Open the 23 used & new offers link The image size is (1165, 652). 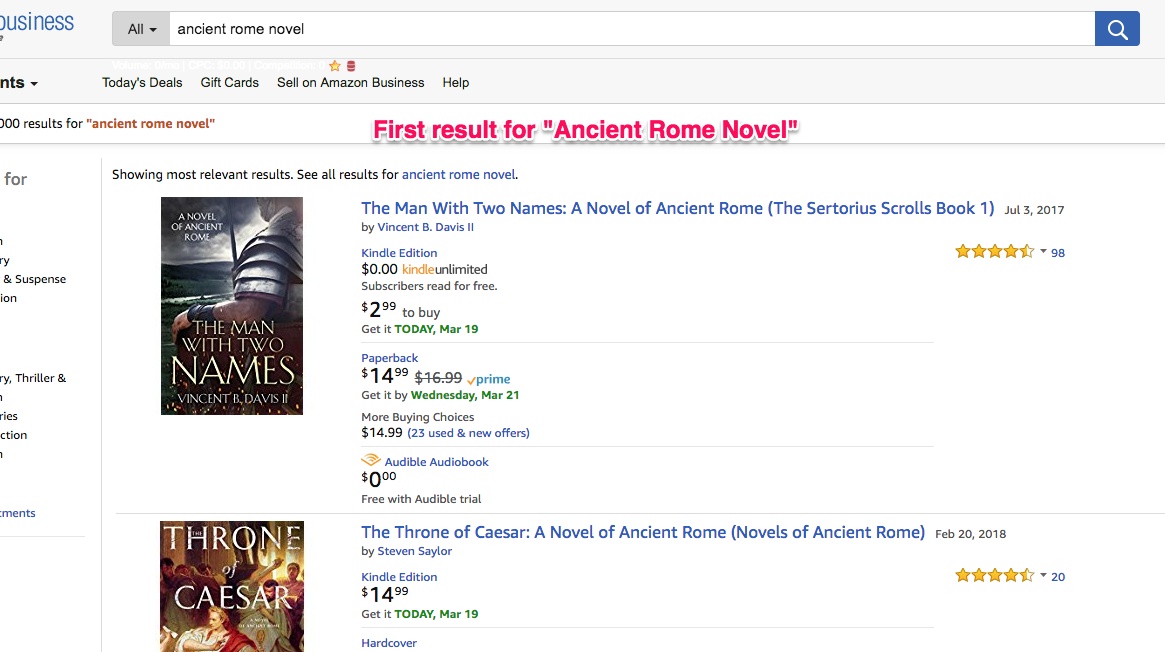[468, 433]
